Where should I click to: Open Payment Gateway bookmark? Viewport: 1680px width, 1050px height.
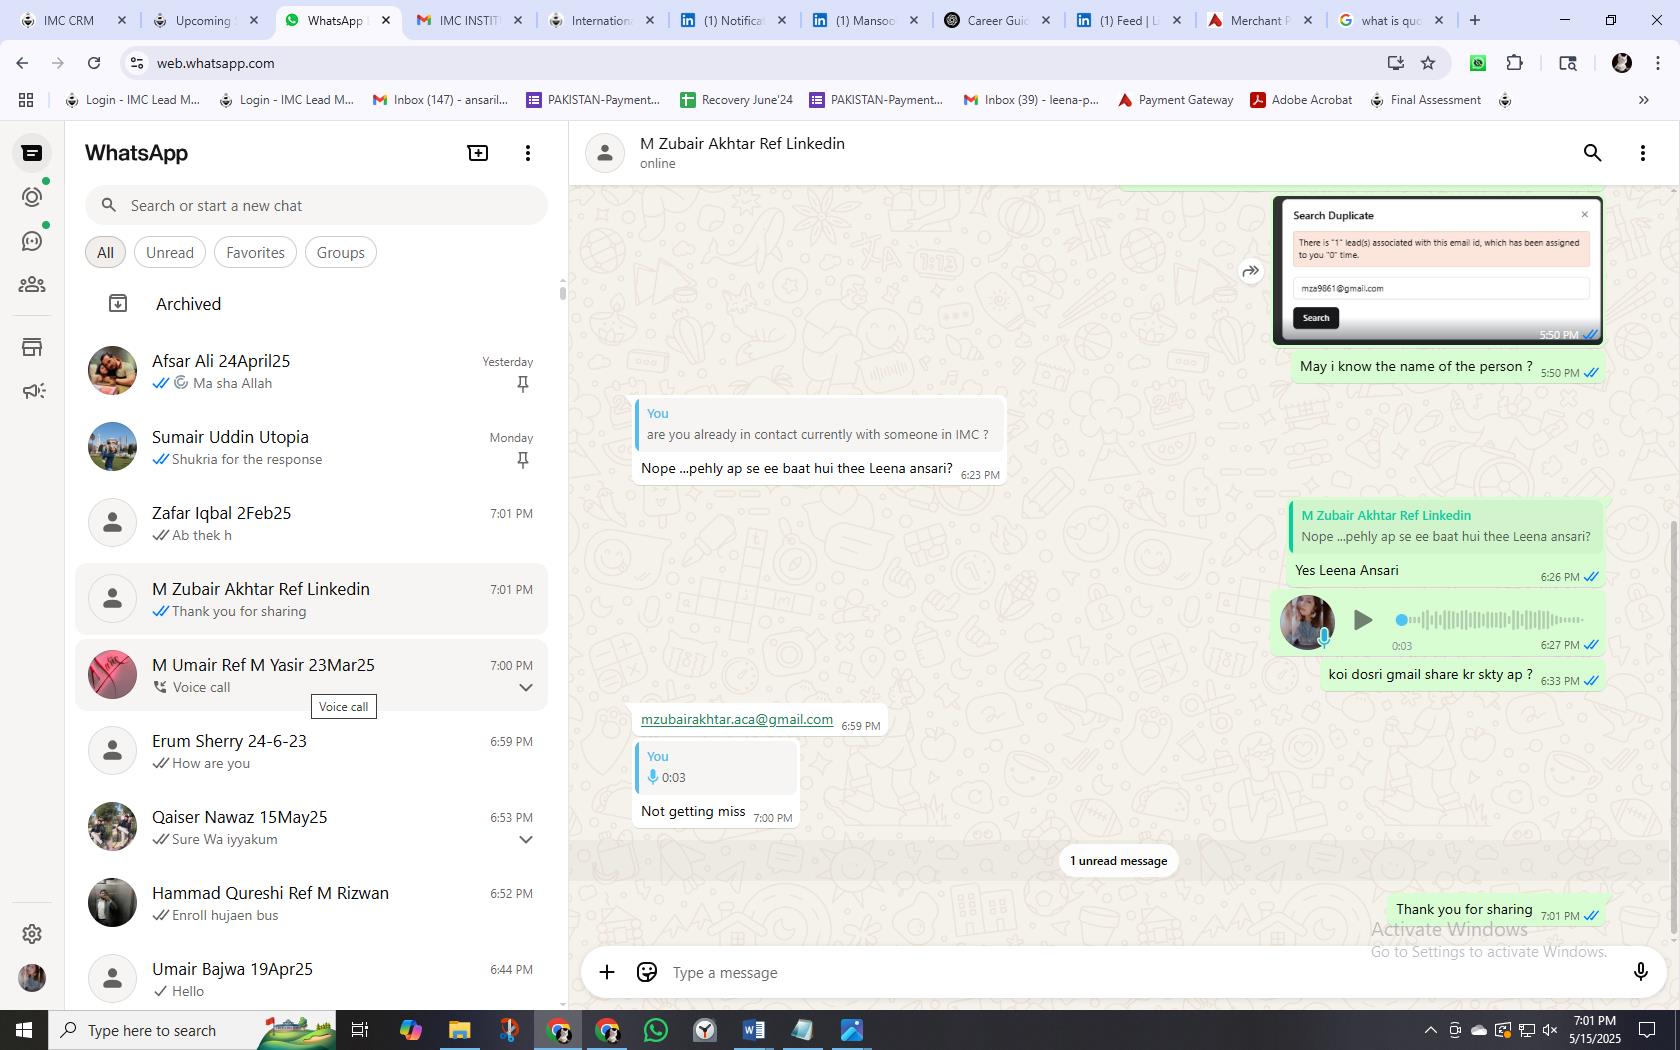click(1176, 100)
